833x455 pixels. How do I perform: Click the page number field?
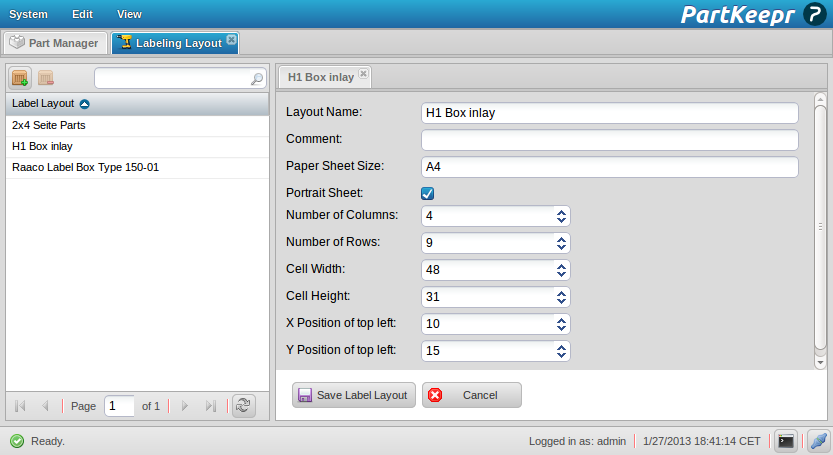point(120,406)
